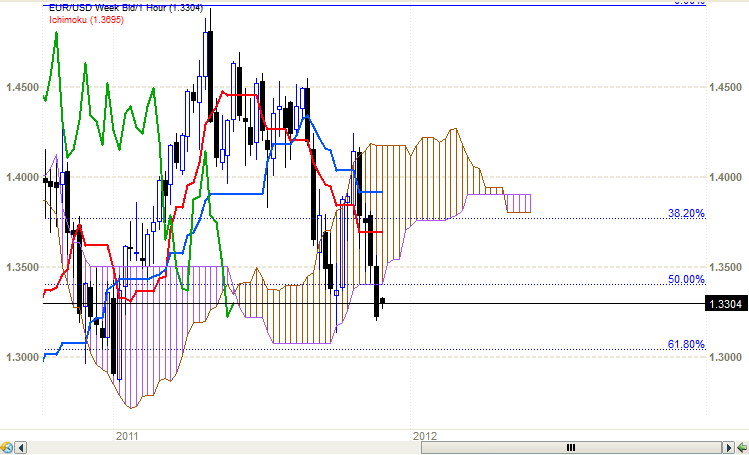Click the right-axis 1.3000 price label
749x455 pixels.
point(725,357)
